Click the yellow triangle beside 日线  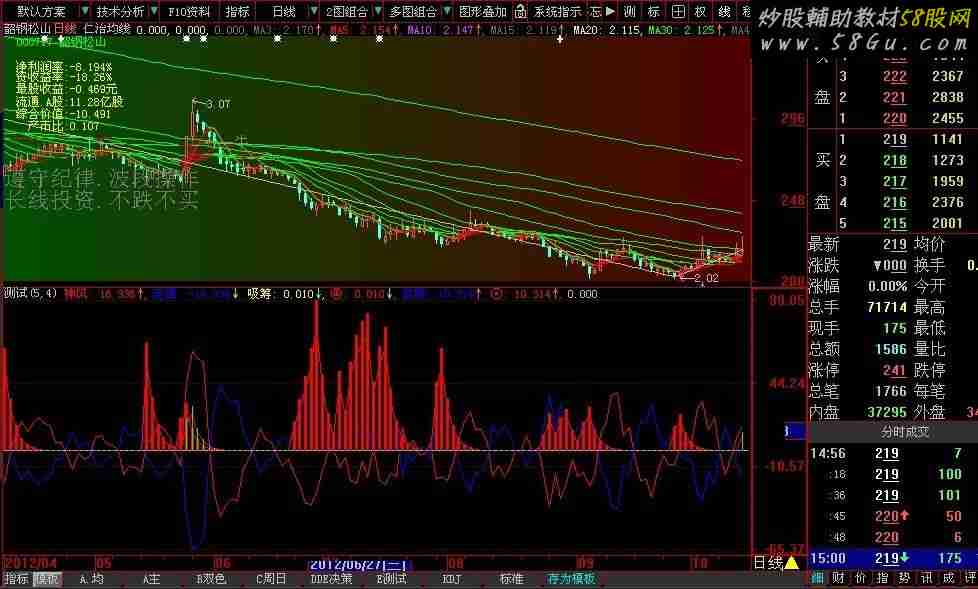coord(791,563)
